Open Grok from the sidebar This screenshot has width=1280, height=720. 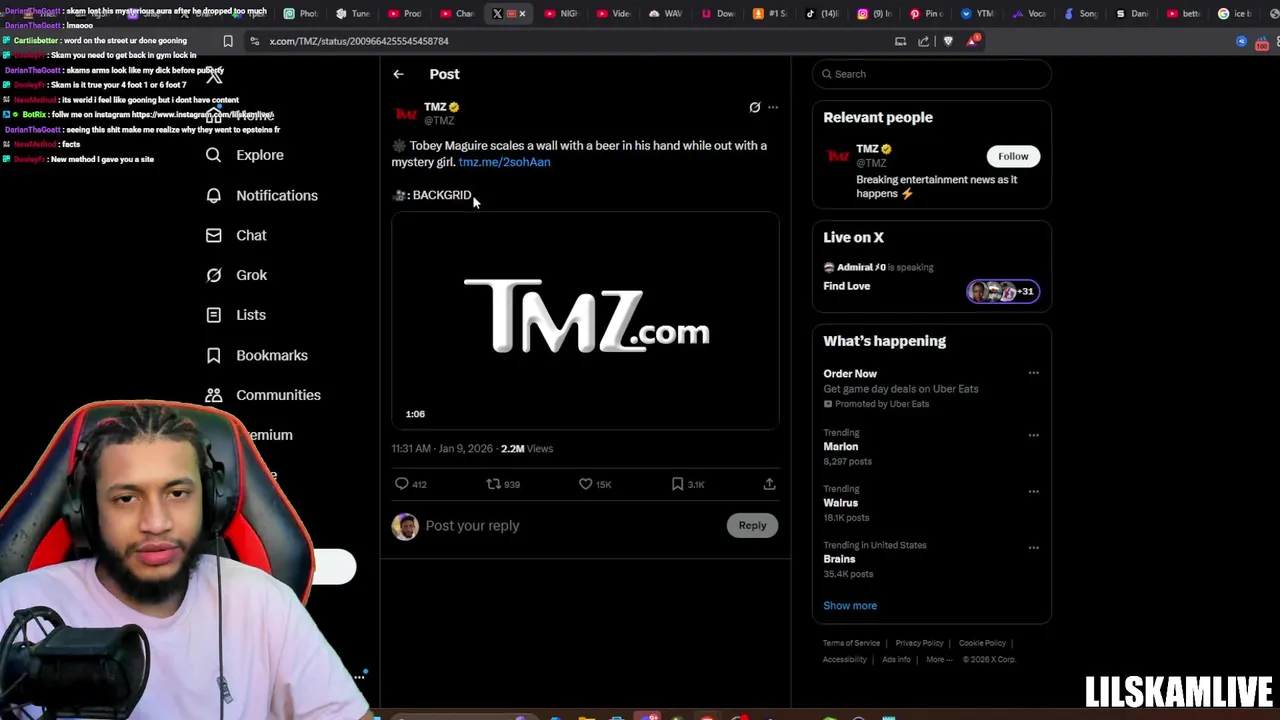click(236, 275)
